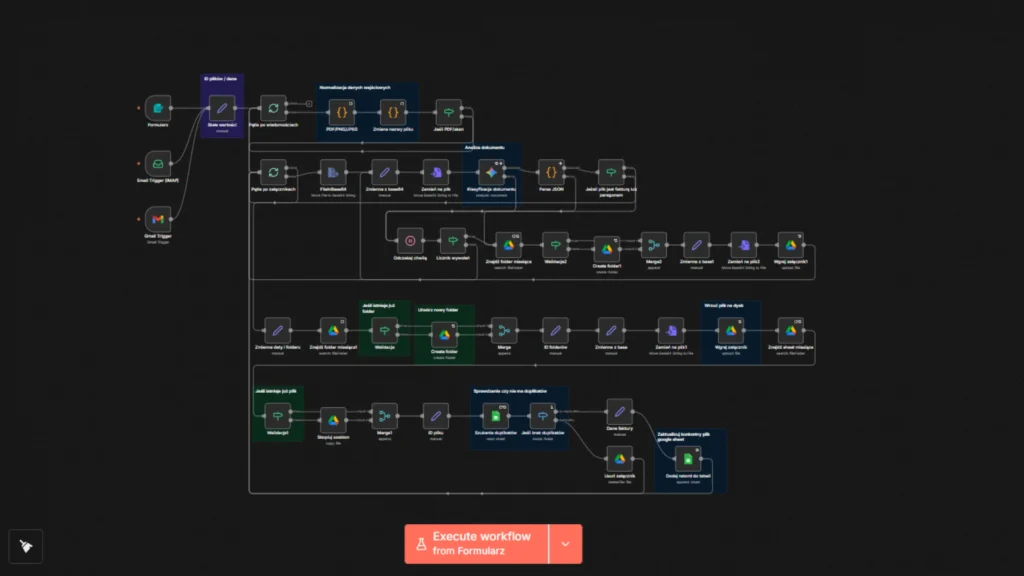The image size is (1024, 576).
Task: Select the Dodaj rekord do tabeli node
Action: click(x=687, y=459)
